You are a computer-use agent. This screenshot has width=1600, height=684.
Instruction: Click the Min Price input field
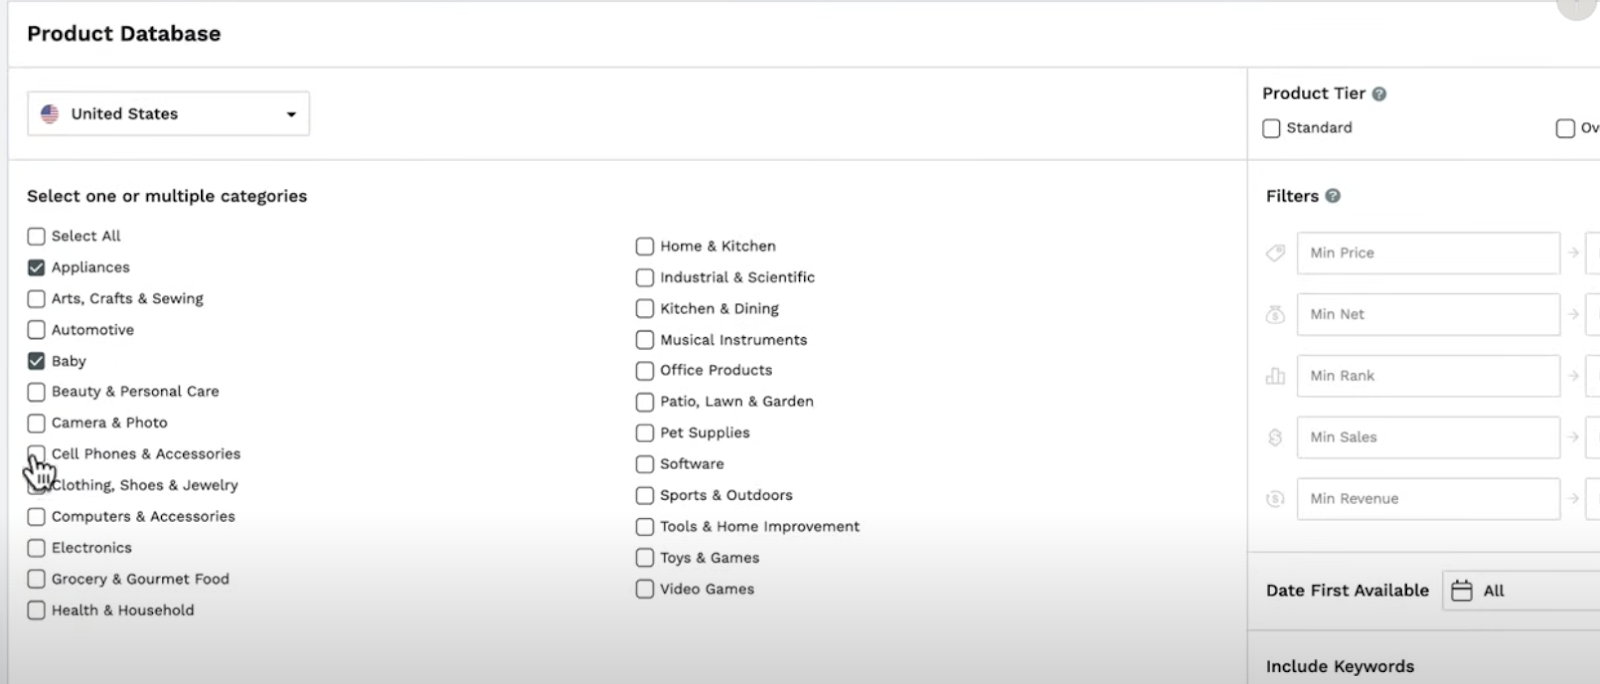tap(1428, 253)
